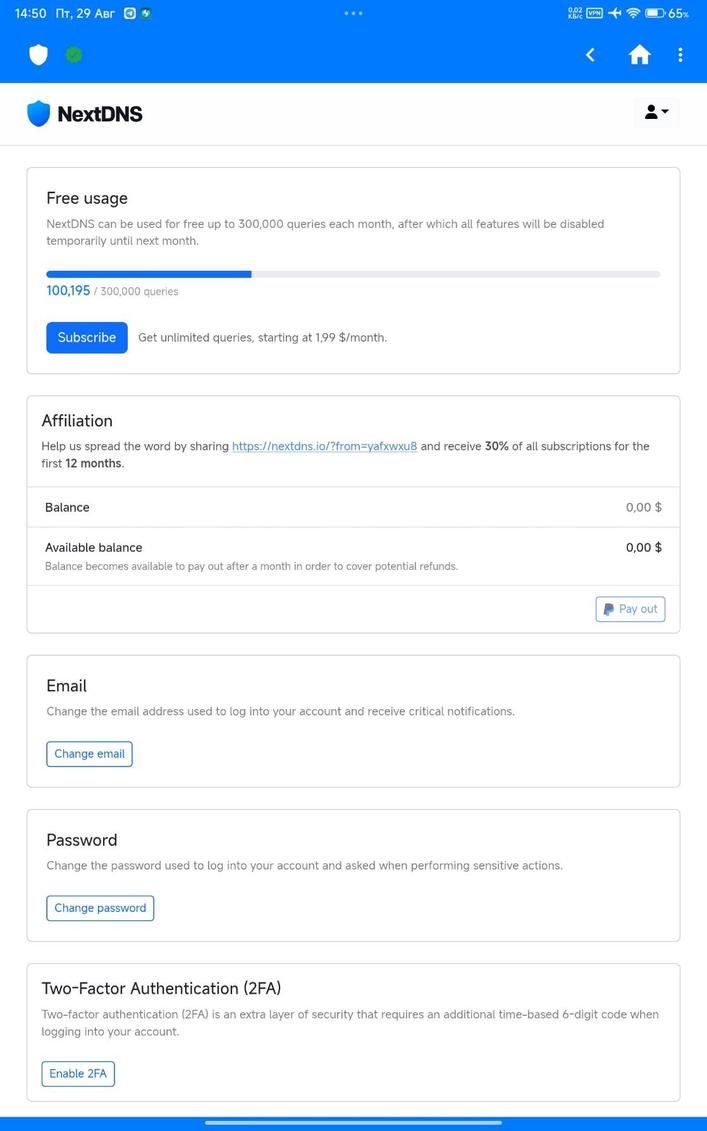Tap the green verified checkmark badge
Image resolution: width=707 pixels, height=1131 pixels.
tap(73, 55)
